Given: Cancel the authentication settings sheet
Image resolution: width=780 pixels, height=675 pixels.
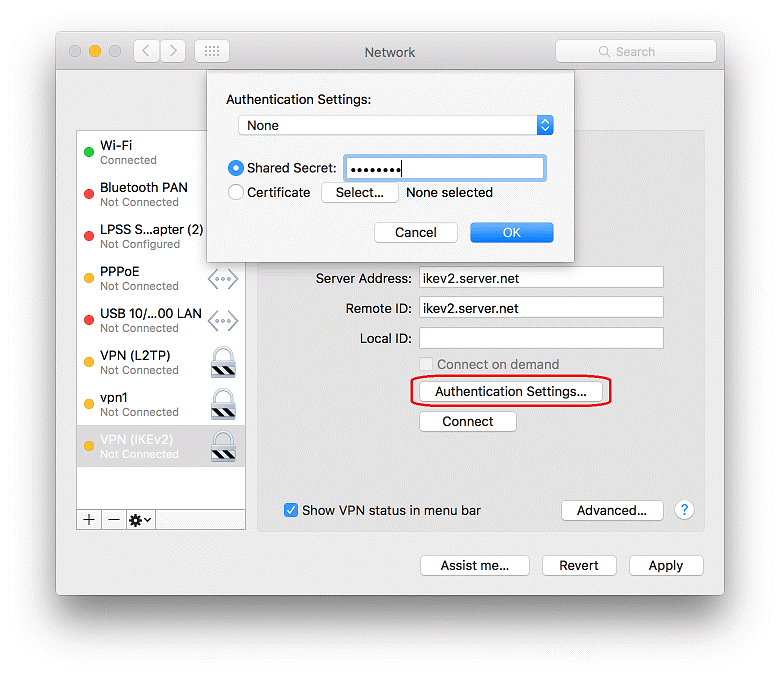Looking at the screenshot, I should (x=416, y=232).
